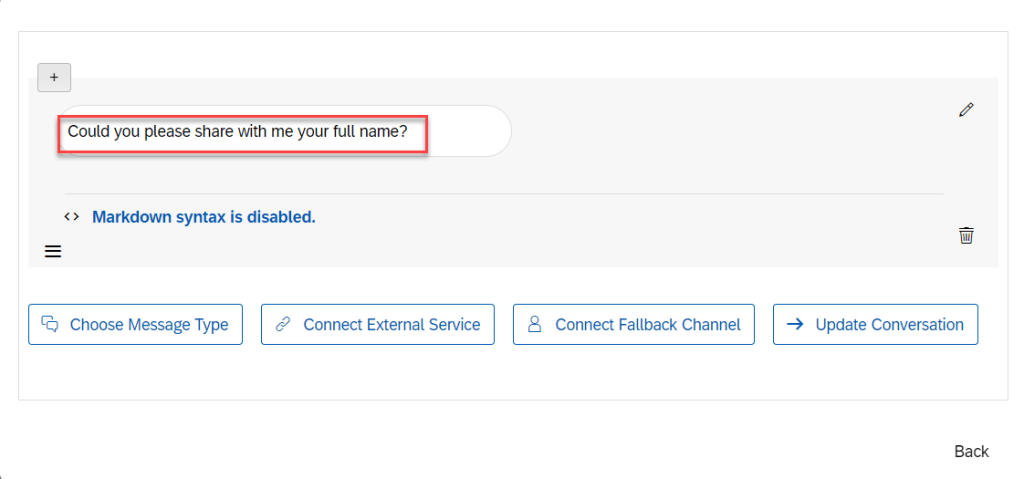Open the Choose Message Type options
Screen dimensions: 1024x479
coord(135,324)
